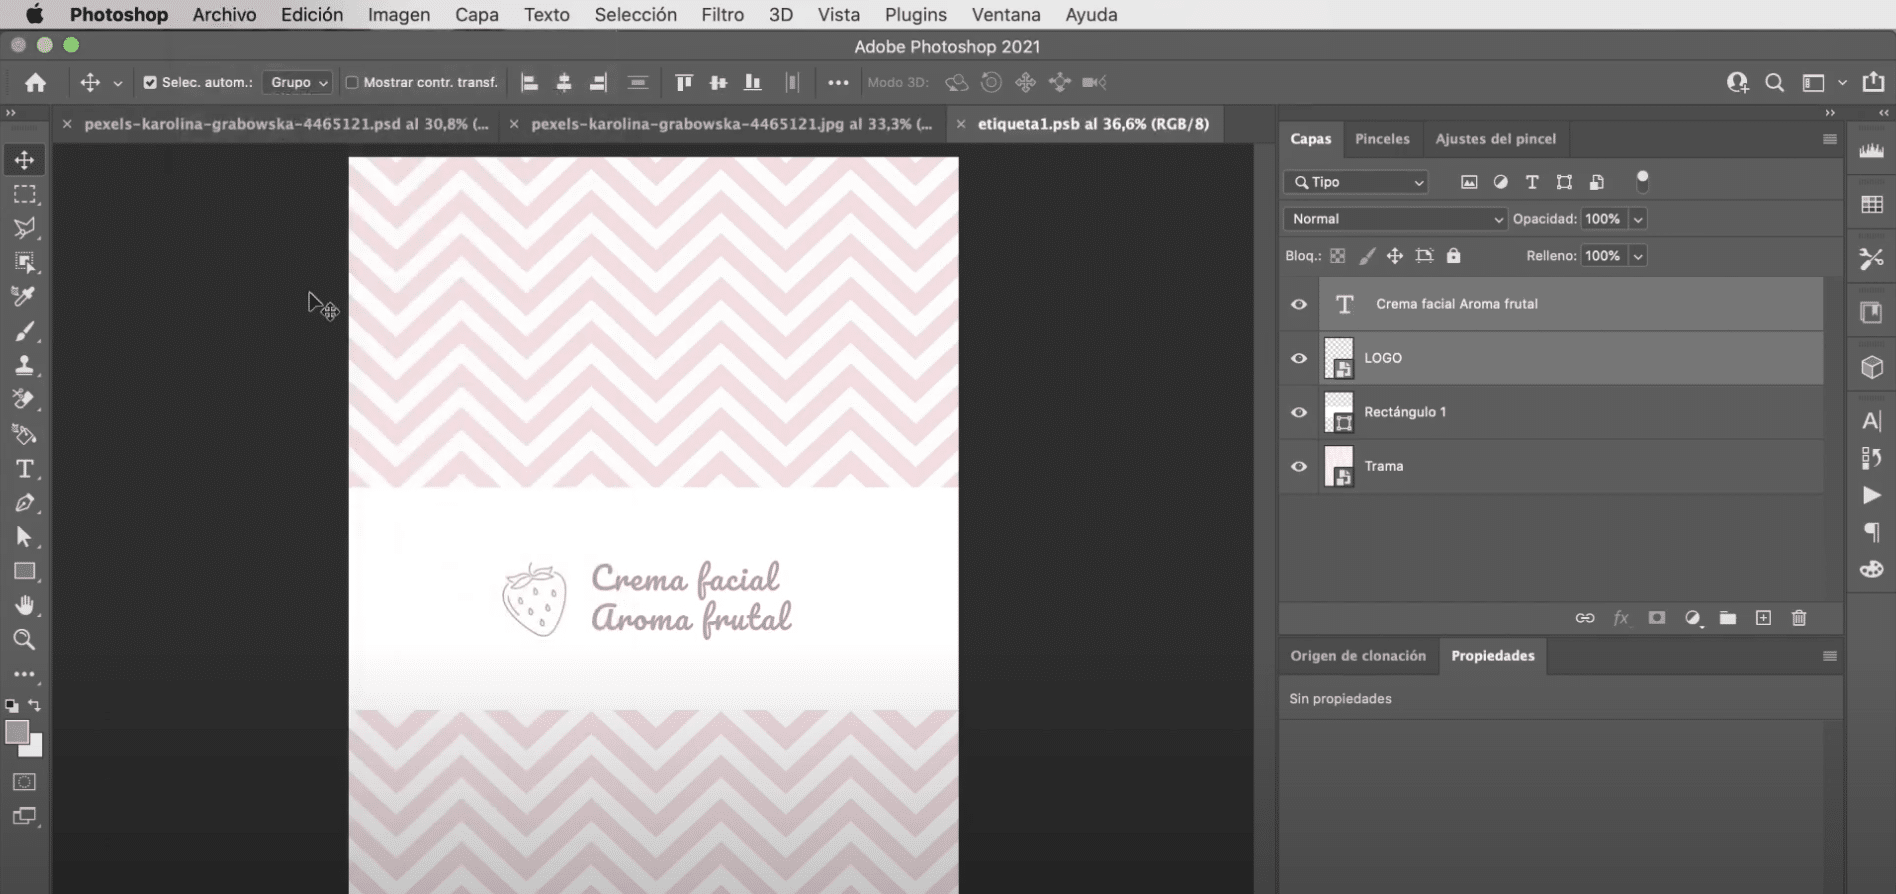The height and width of the screenshot is (894, 1896).
Task: Open the Share icon at top right
Action: [x=1873, y=82]
